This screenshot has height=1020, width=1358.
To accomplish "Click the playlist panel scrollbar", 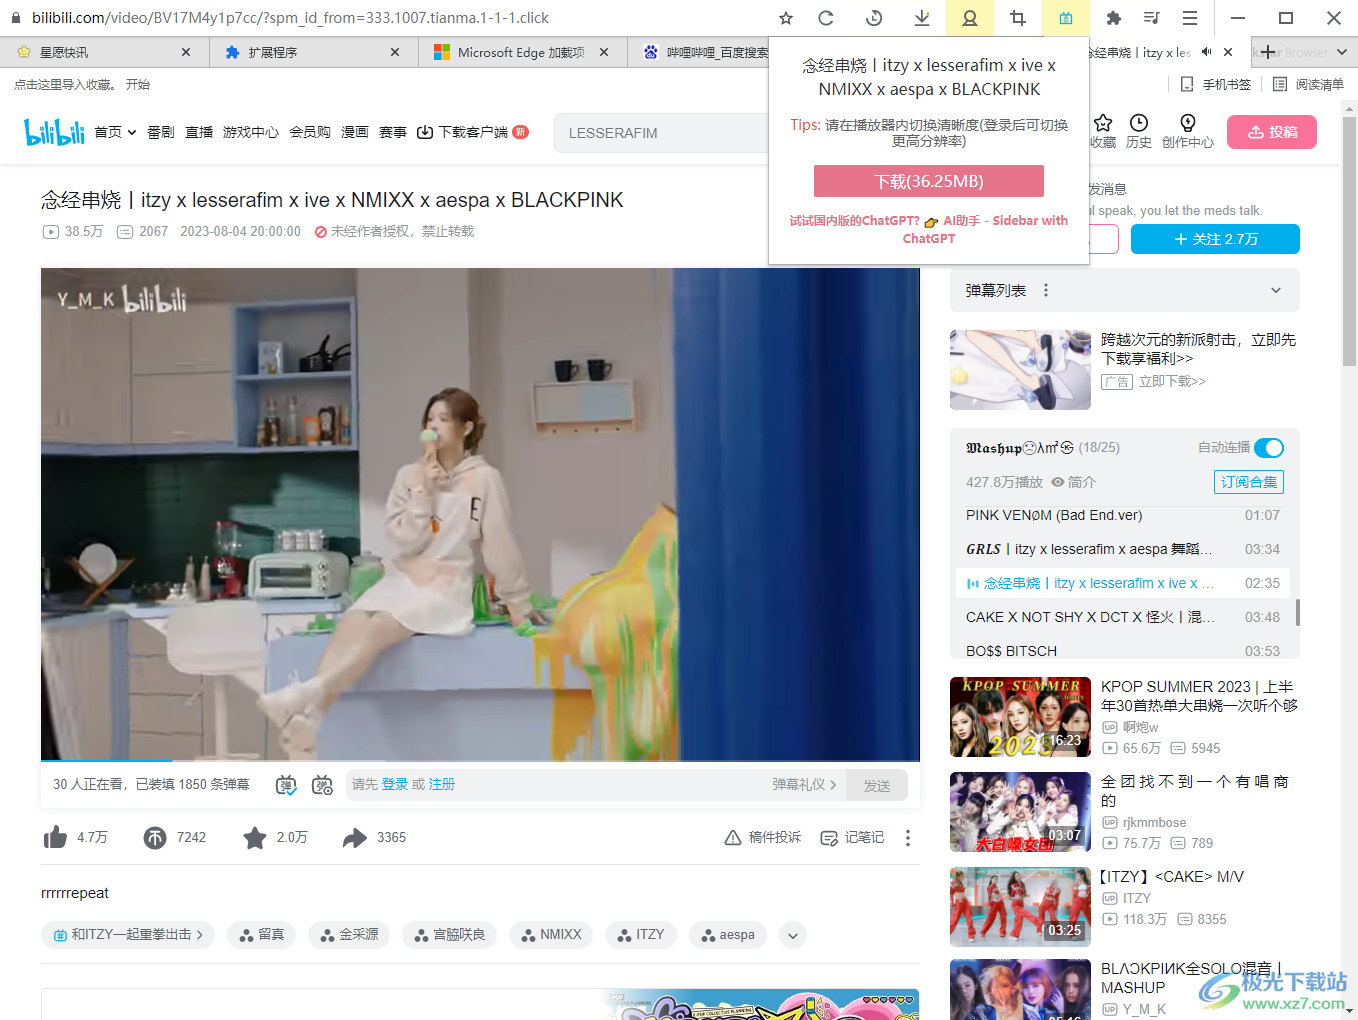I will pyautogui.click(x=1298, y=612).
